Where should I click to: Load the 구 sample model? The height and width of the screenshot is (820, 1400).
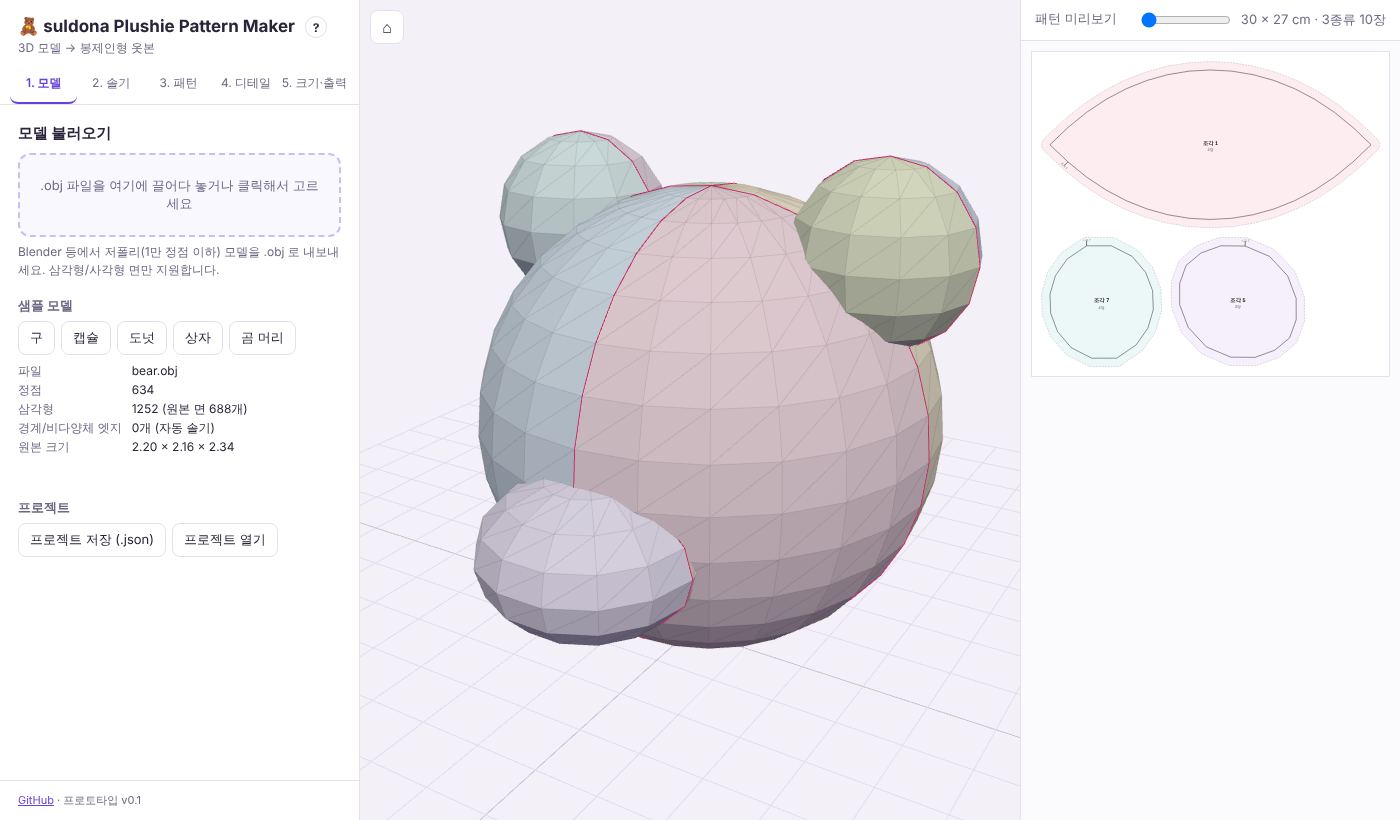[36, 338]
